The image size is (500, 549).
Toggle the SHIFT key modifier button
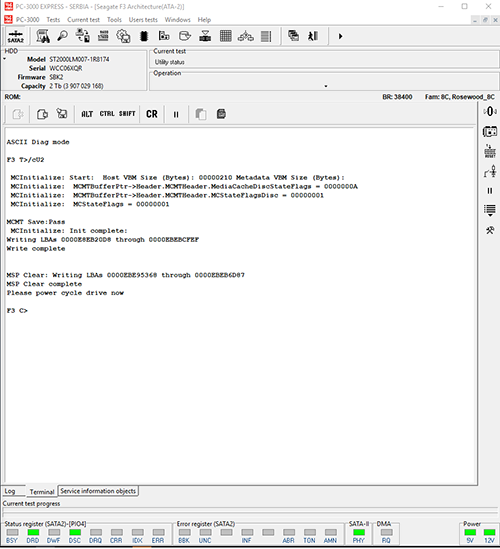pyautogui.click(x=127, y=114)
